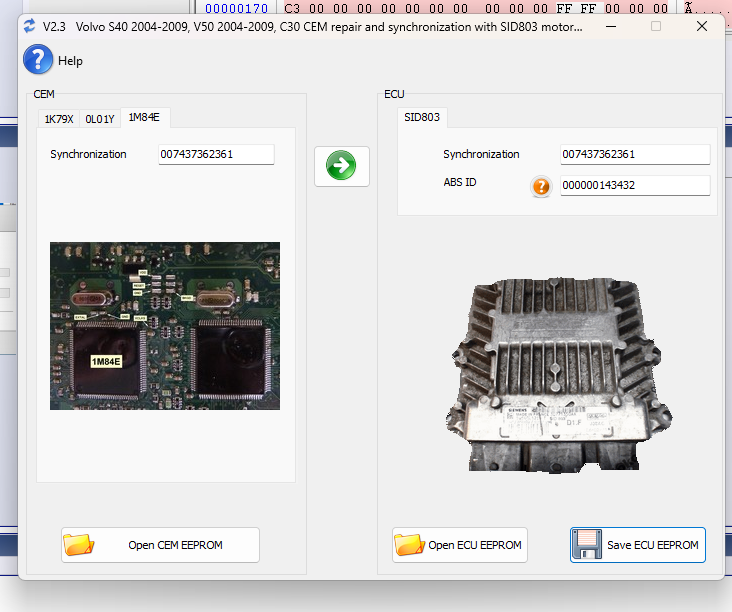The width and height of the screenshot is (732, 612).
Task: Click the sync arrows app icon in title bar
Action: 29,26
